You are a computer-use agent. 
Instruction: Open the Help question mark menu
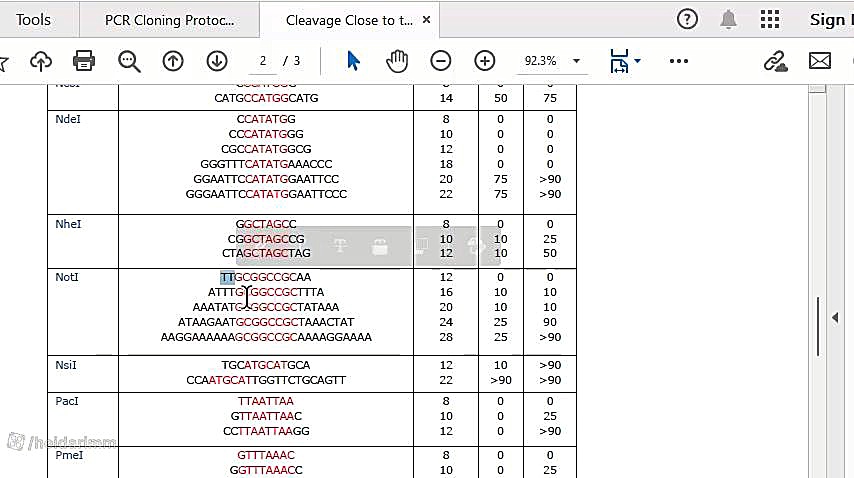click(687, 20)
